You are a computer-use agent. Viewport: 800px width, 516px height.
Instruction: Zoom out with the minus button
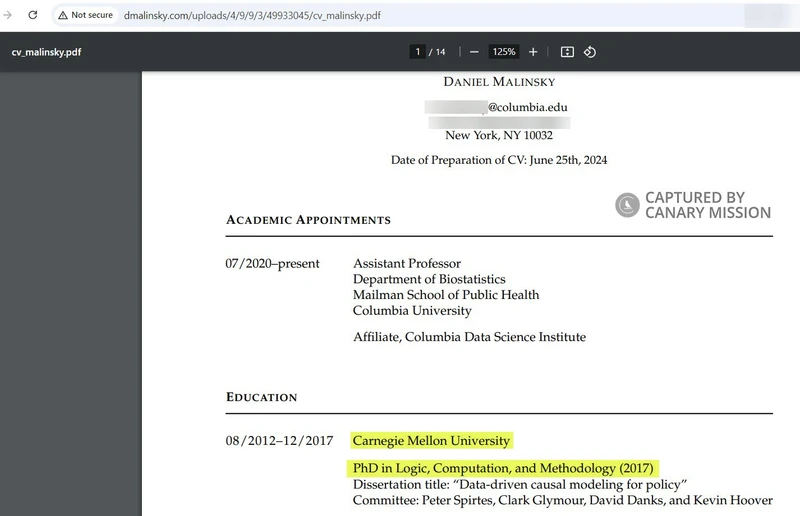coord(474,52)
